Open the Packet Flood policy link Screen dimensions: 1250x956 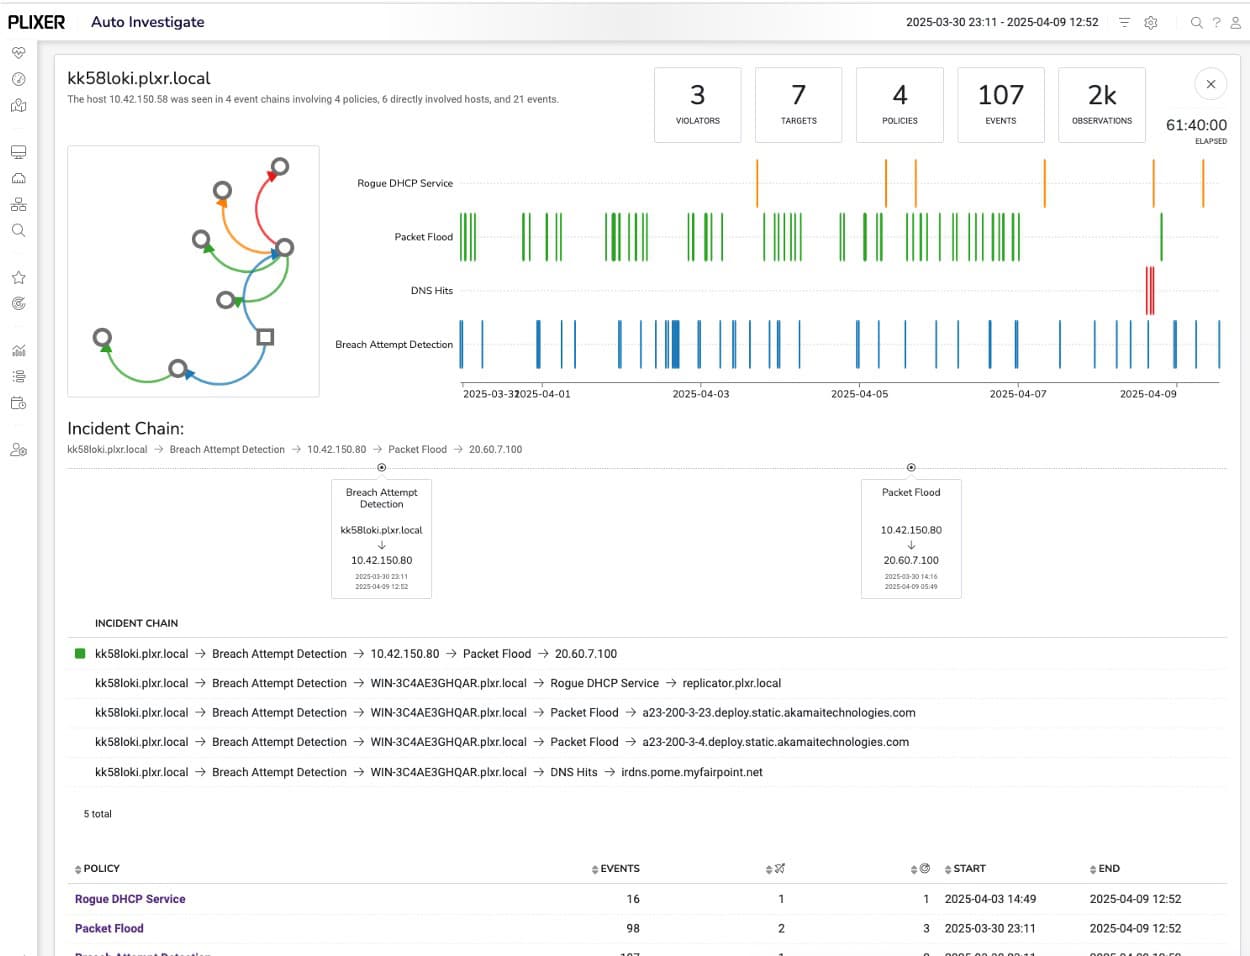109,928
